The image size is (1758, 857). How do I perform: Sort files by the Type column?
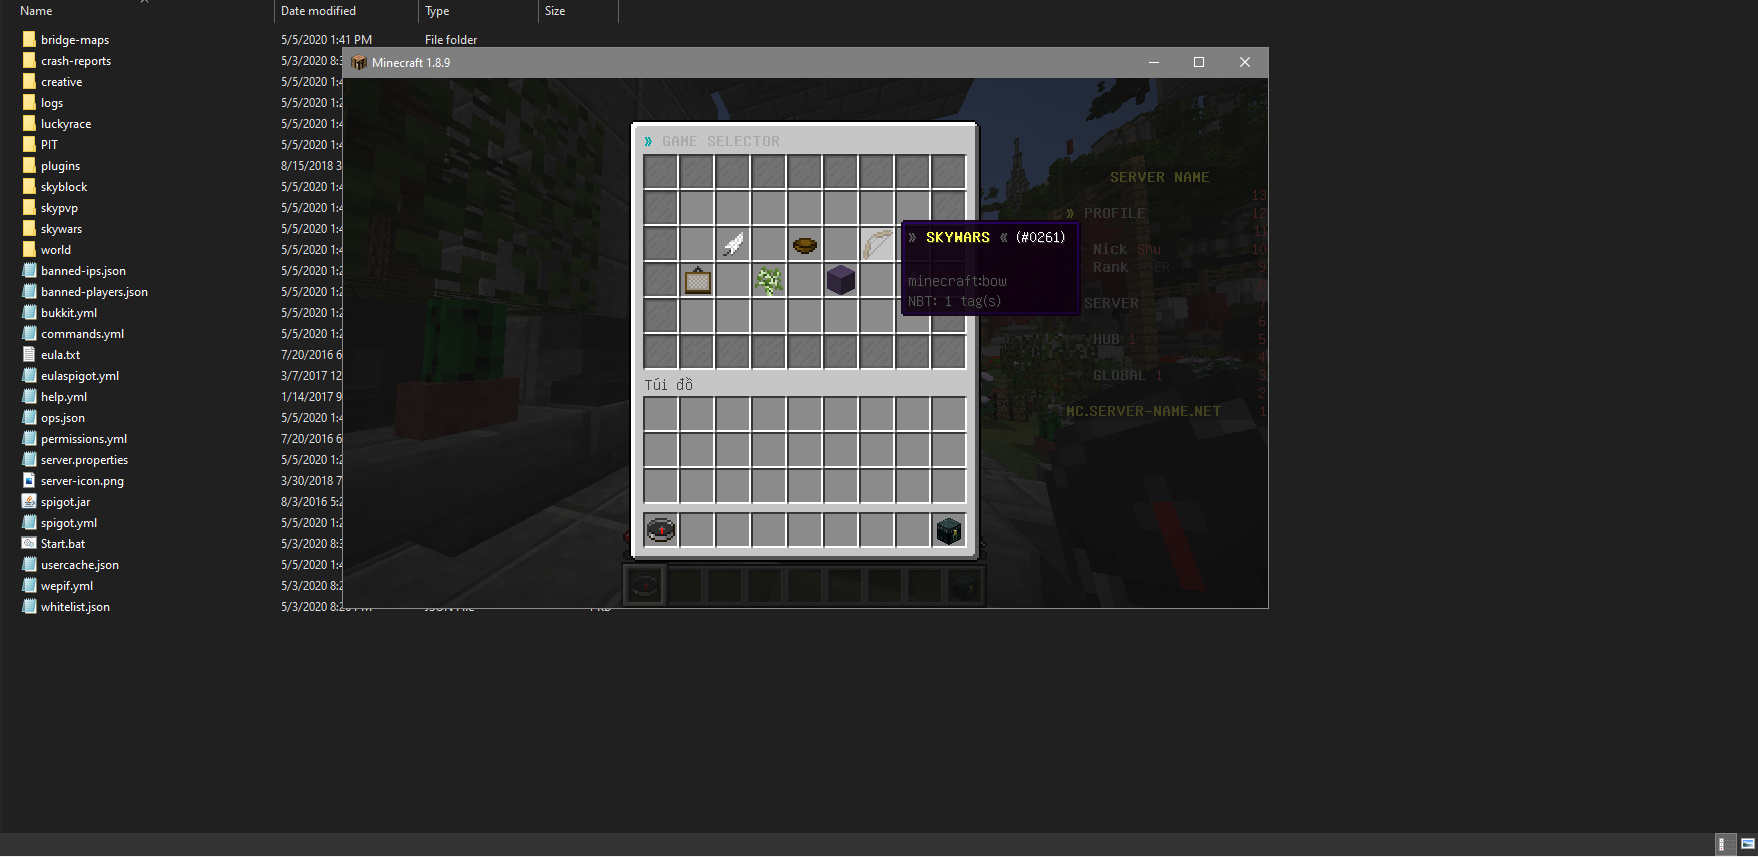pyautogui.click(x=437, y=11)
